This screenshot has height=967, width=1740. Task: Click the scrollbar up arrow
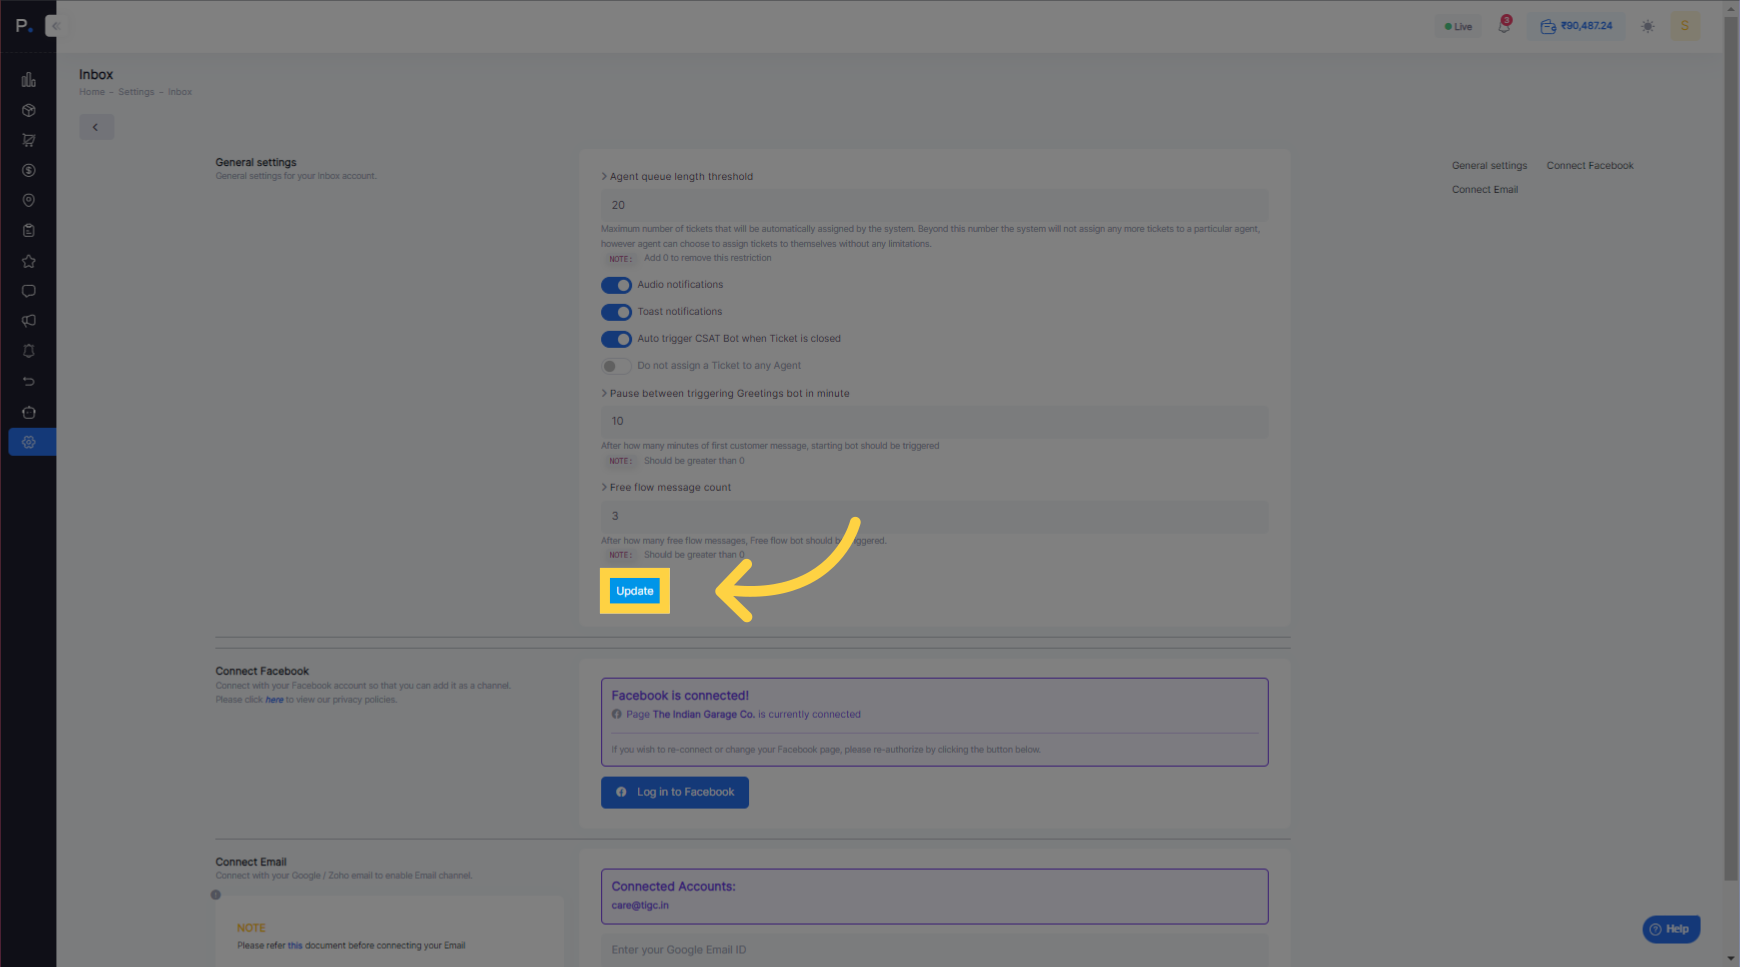click(x=1731, y=7)
